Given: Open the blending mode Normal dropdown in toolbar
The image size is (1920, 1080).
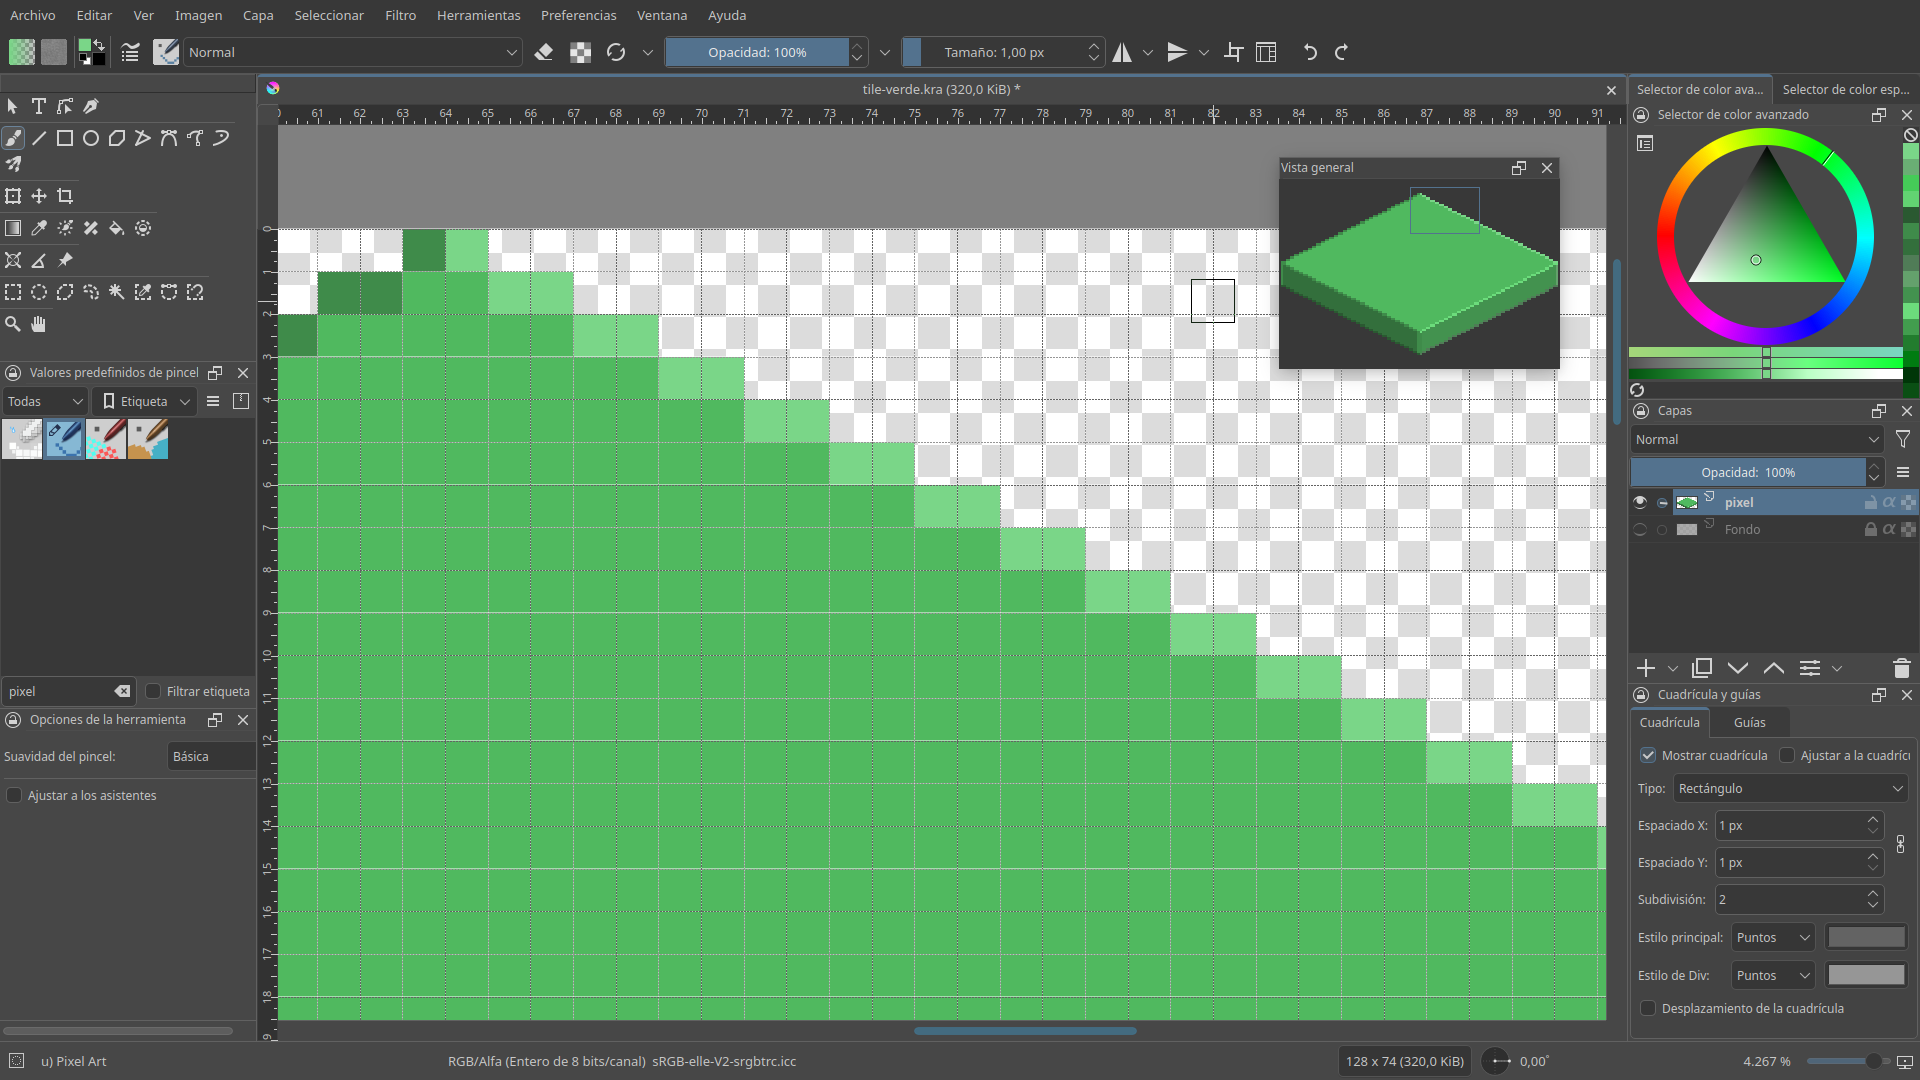Looking at the screenshot, I should [x=353, y=52].
